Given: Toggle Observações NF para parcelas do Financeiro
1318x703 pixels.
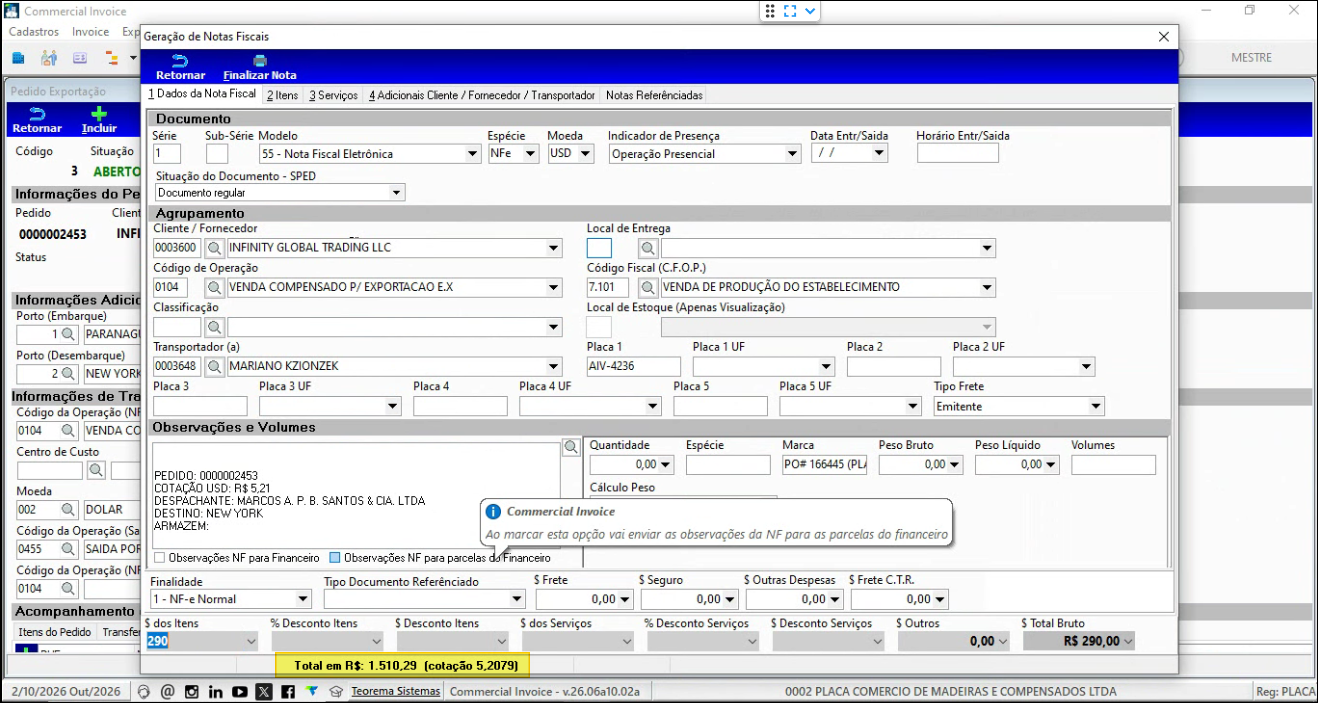Looking at the screenshot, I should pyautogui.click(x=335, y=558).
